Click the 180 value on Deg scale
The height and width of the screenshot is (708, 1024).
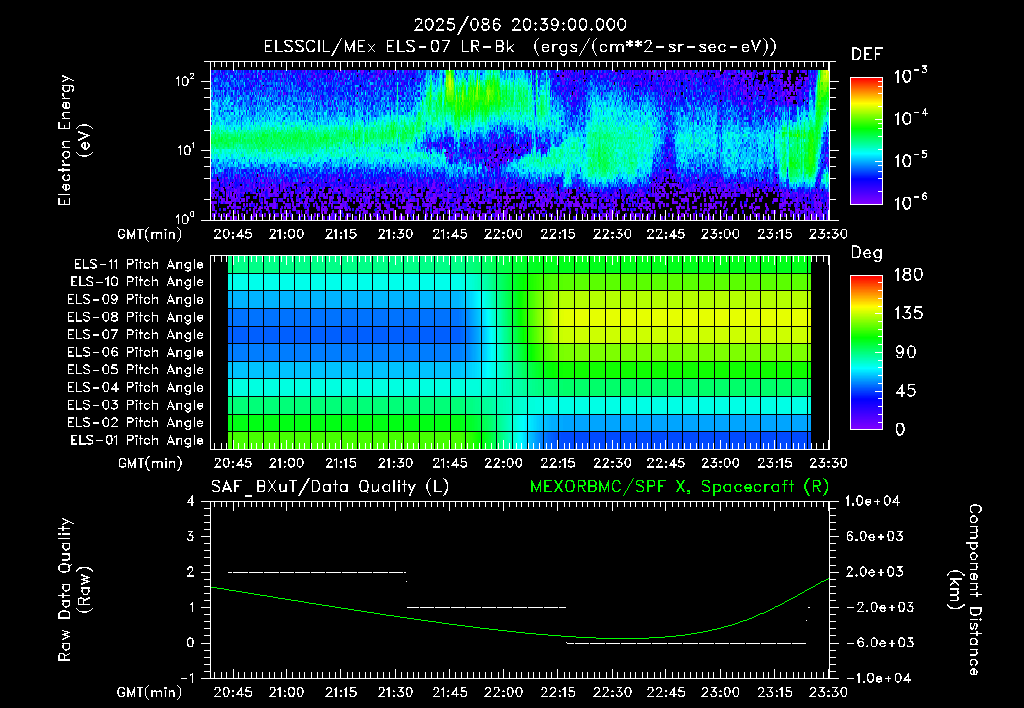click(x=908, y=275)
